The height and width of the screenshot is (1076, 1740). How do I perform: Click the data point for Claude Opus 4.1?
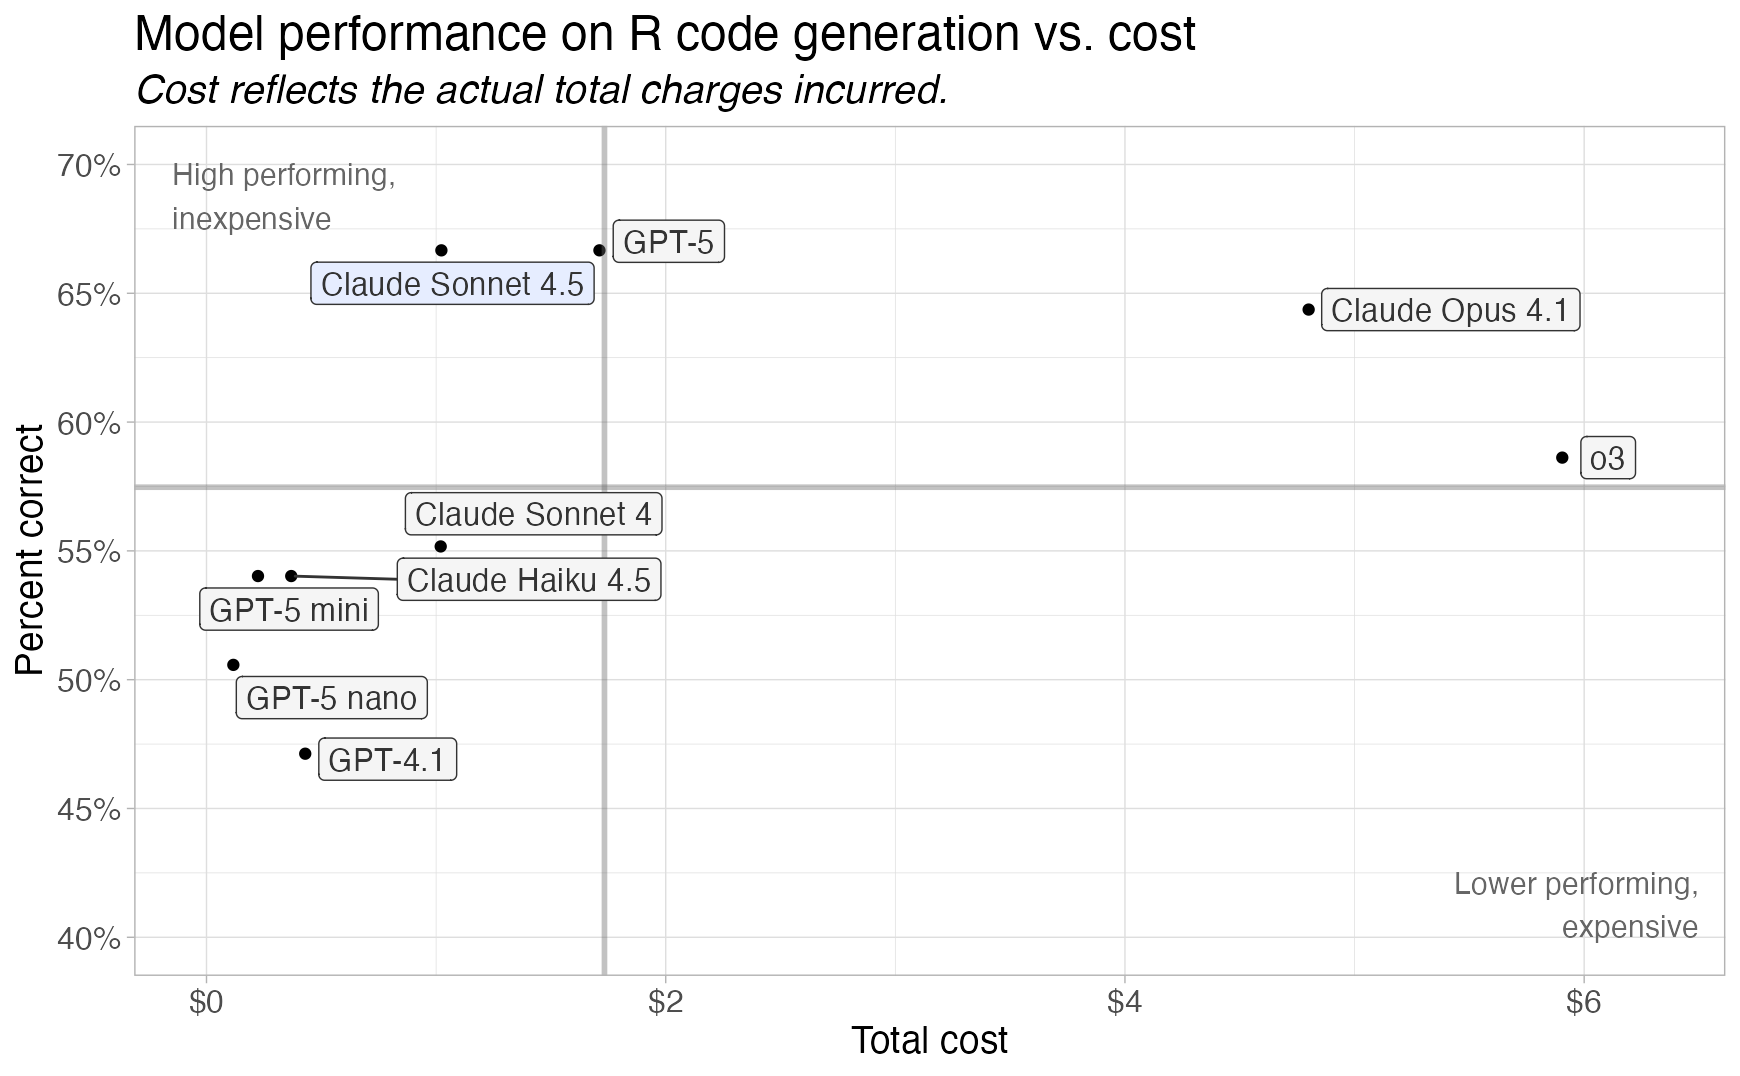click(x=1309, y=310)
